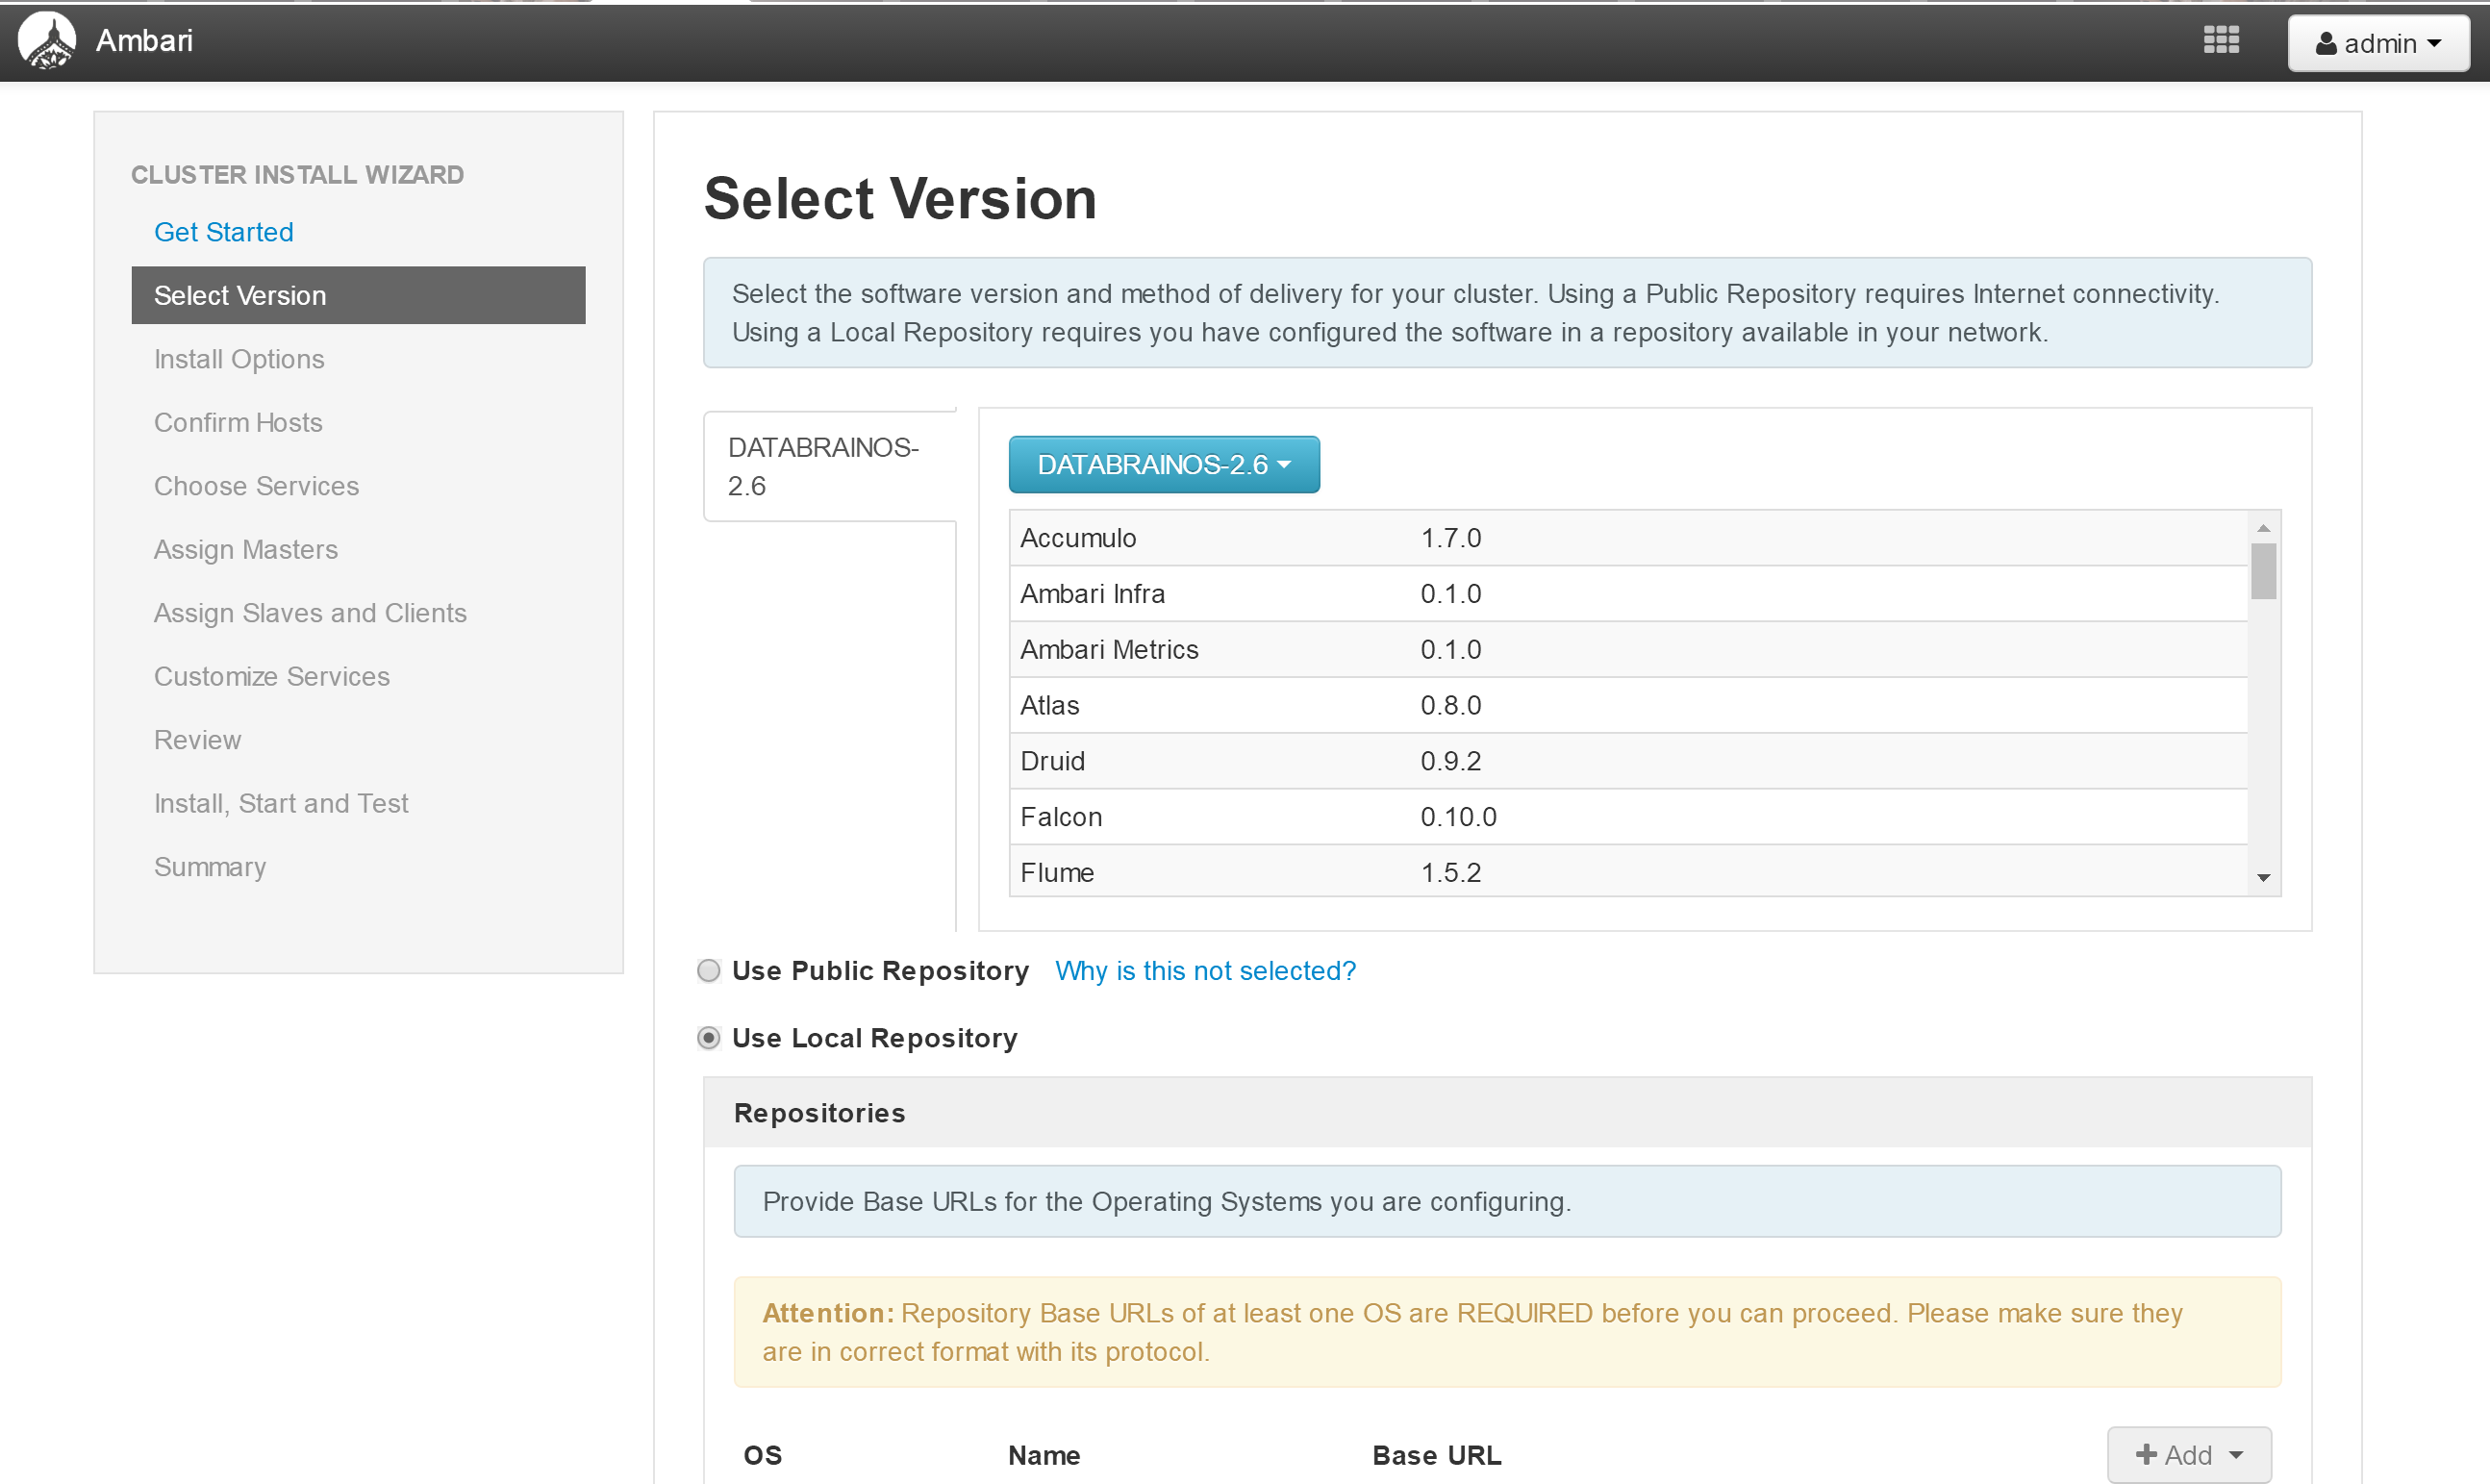2490x1484 pixels.
Task: Click Choose Services wizard step
Action: pos(256,486)
